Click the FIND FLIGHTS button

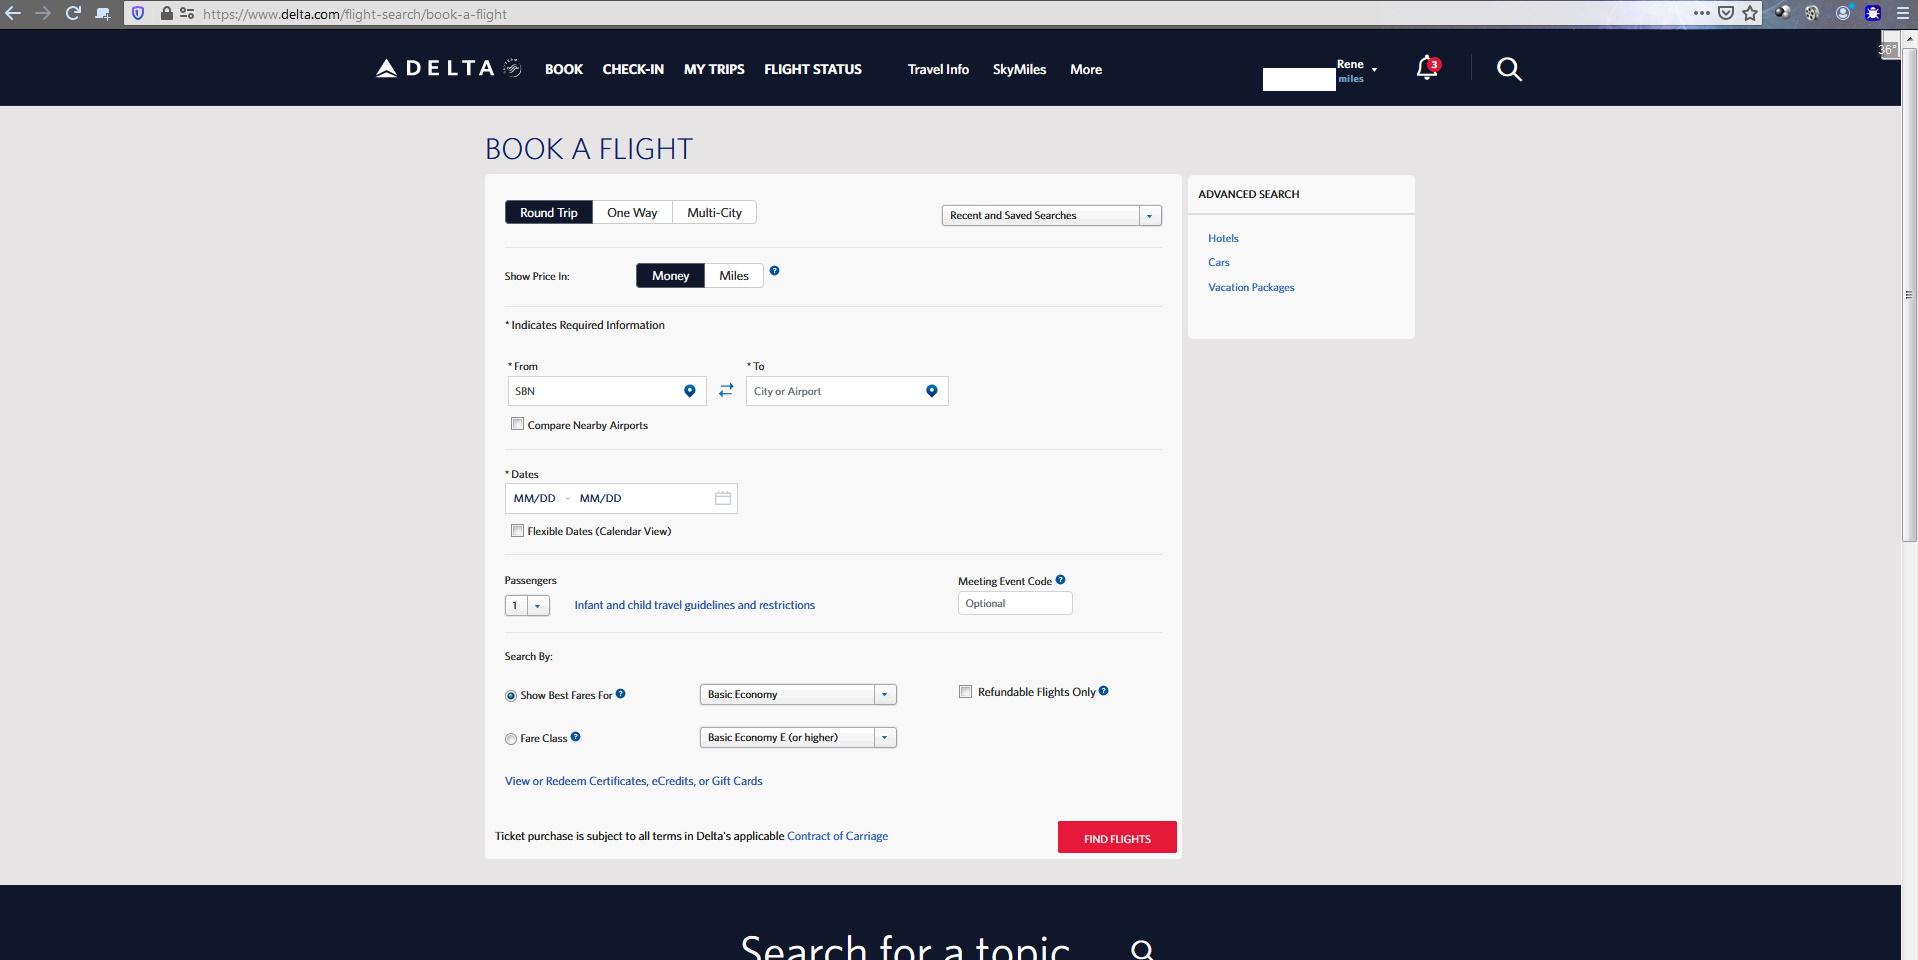[1117, 837]
